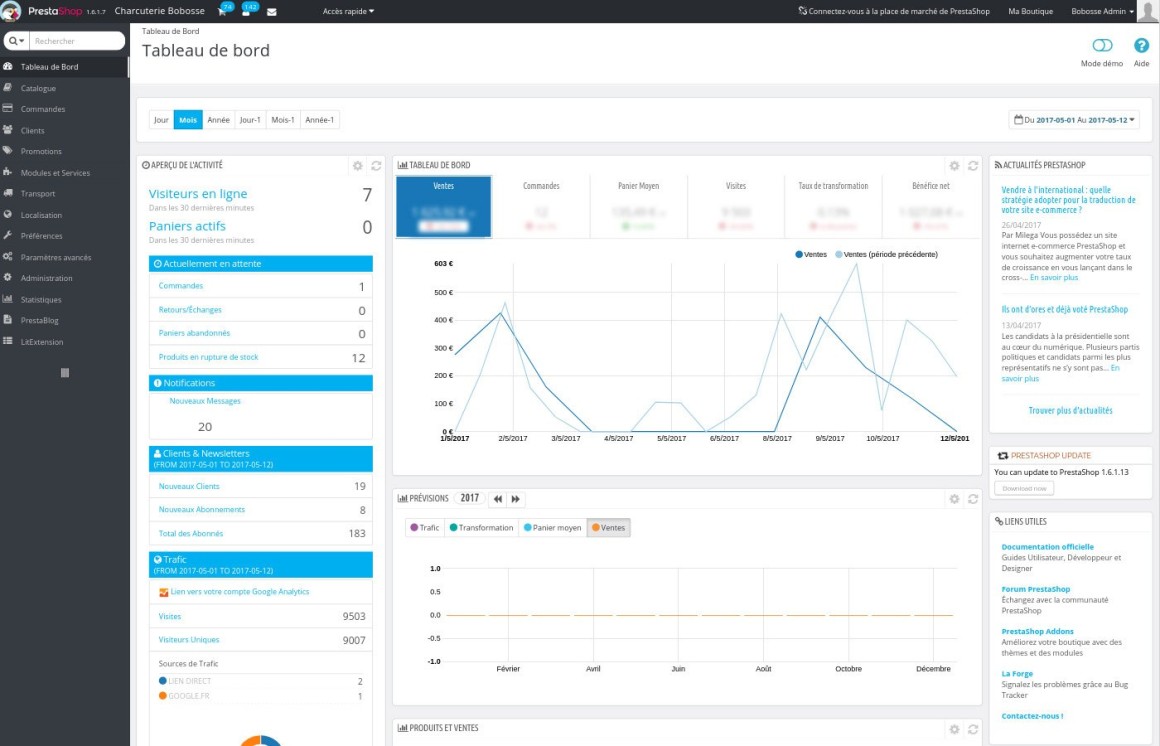The width and height of the screenshot is (1160, 746).
Task: Switch chart to the Panier Moyen tab
Action: pos(638,206)
